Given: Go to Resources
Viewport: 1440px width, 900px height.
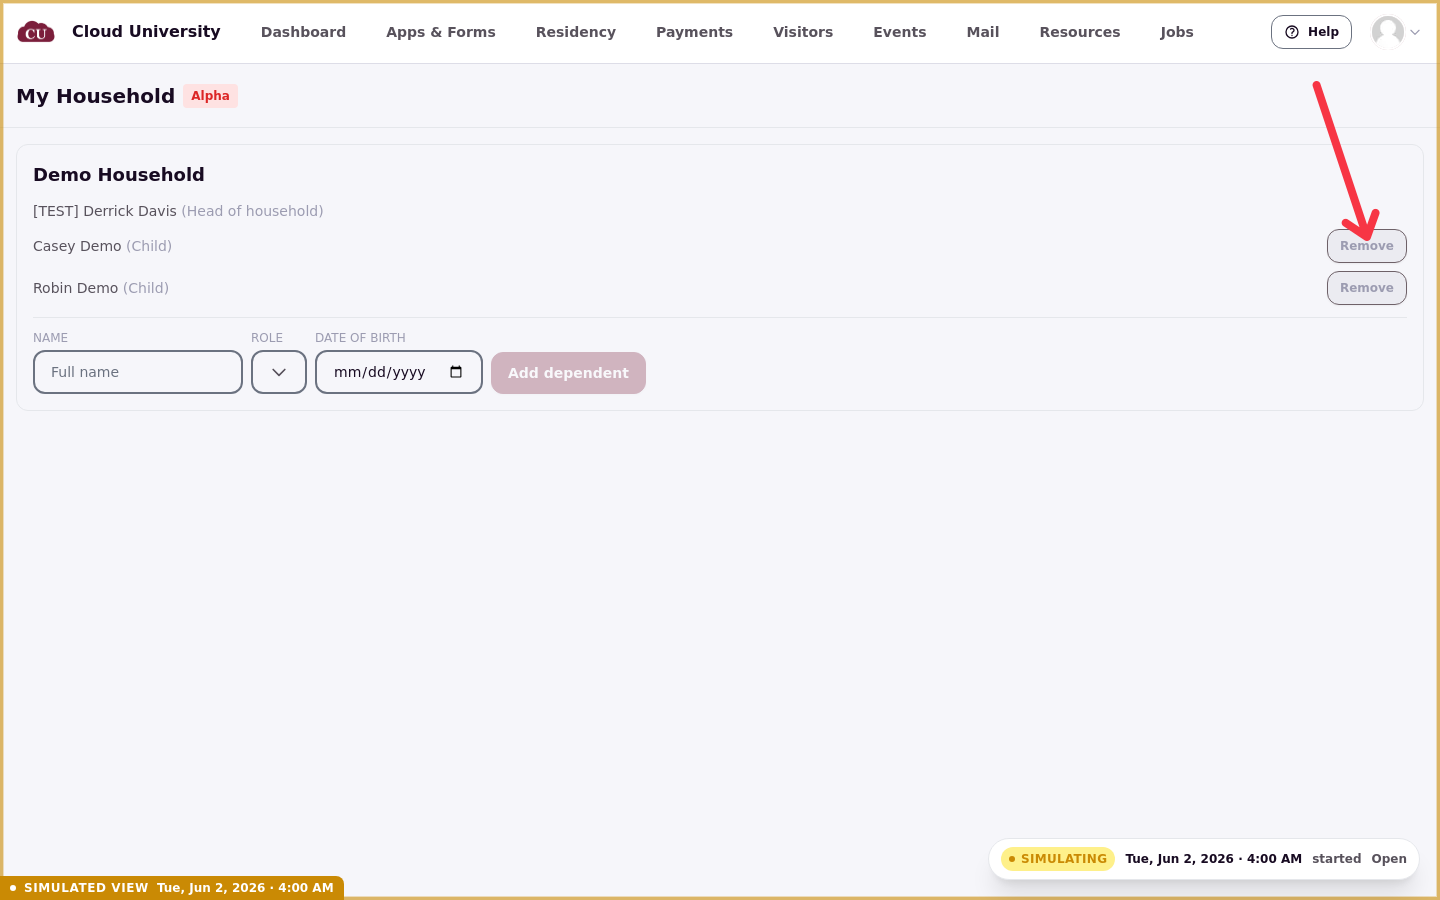Looking at the screenshot, I should click(1080, 32).
